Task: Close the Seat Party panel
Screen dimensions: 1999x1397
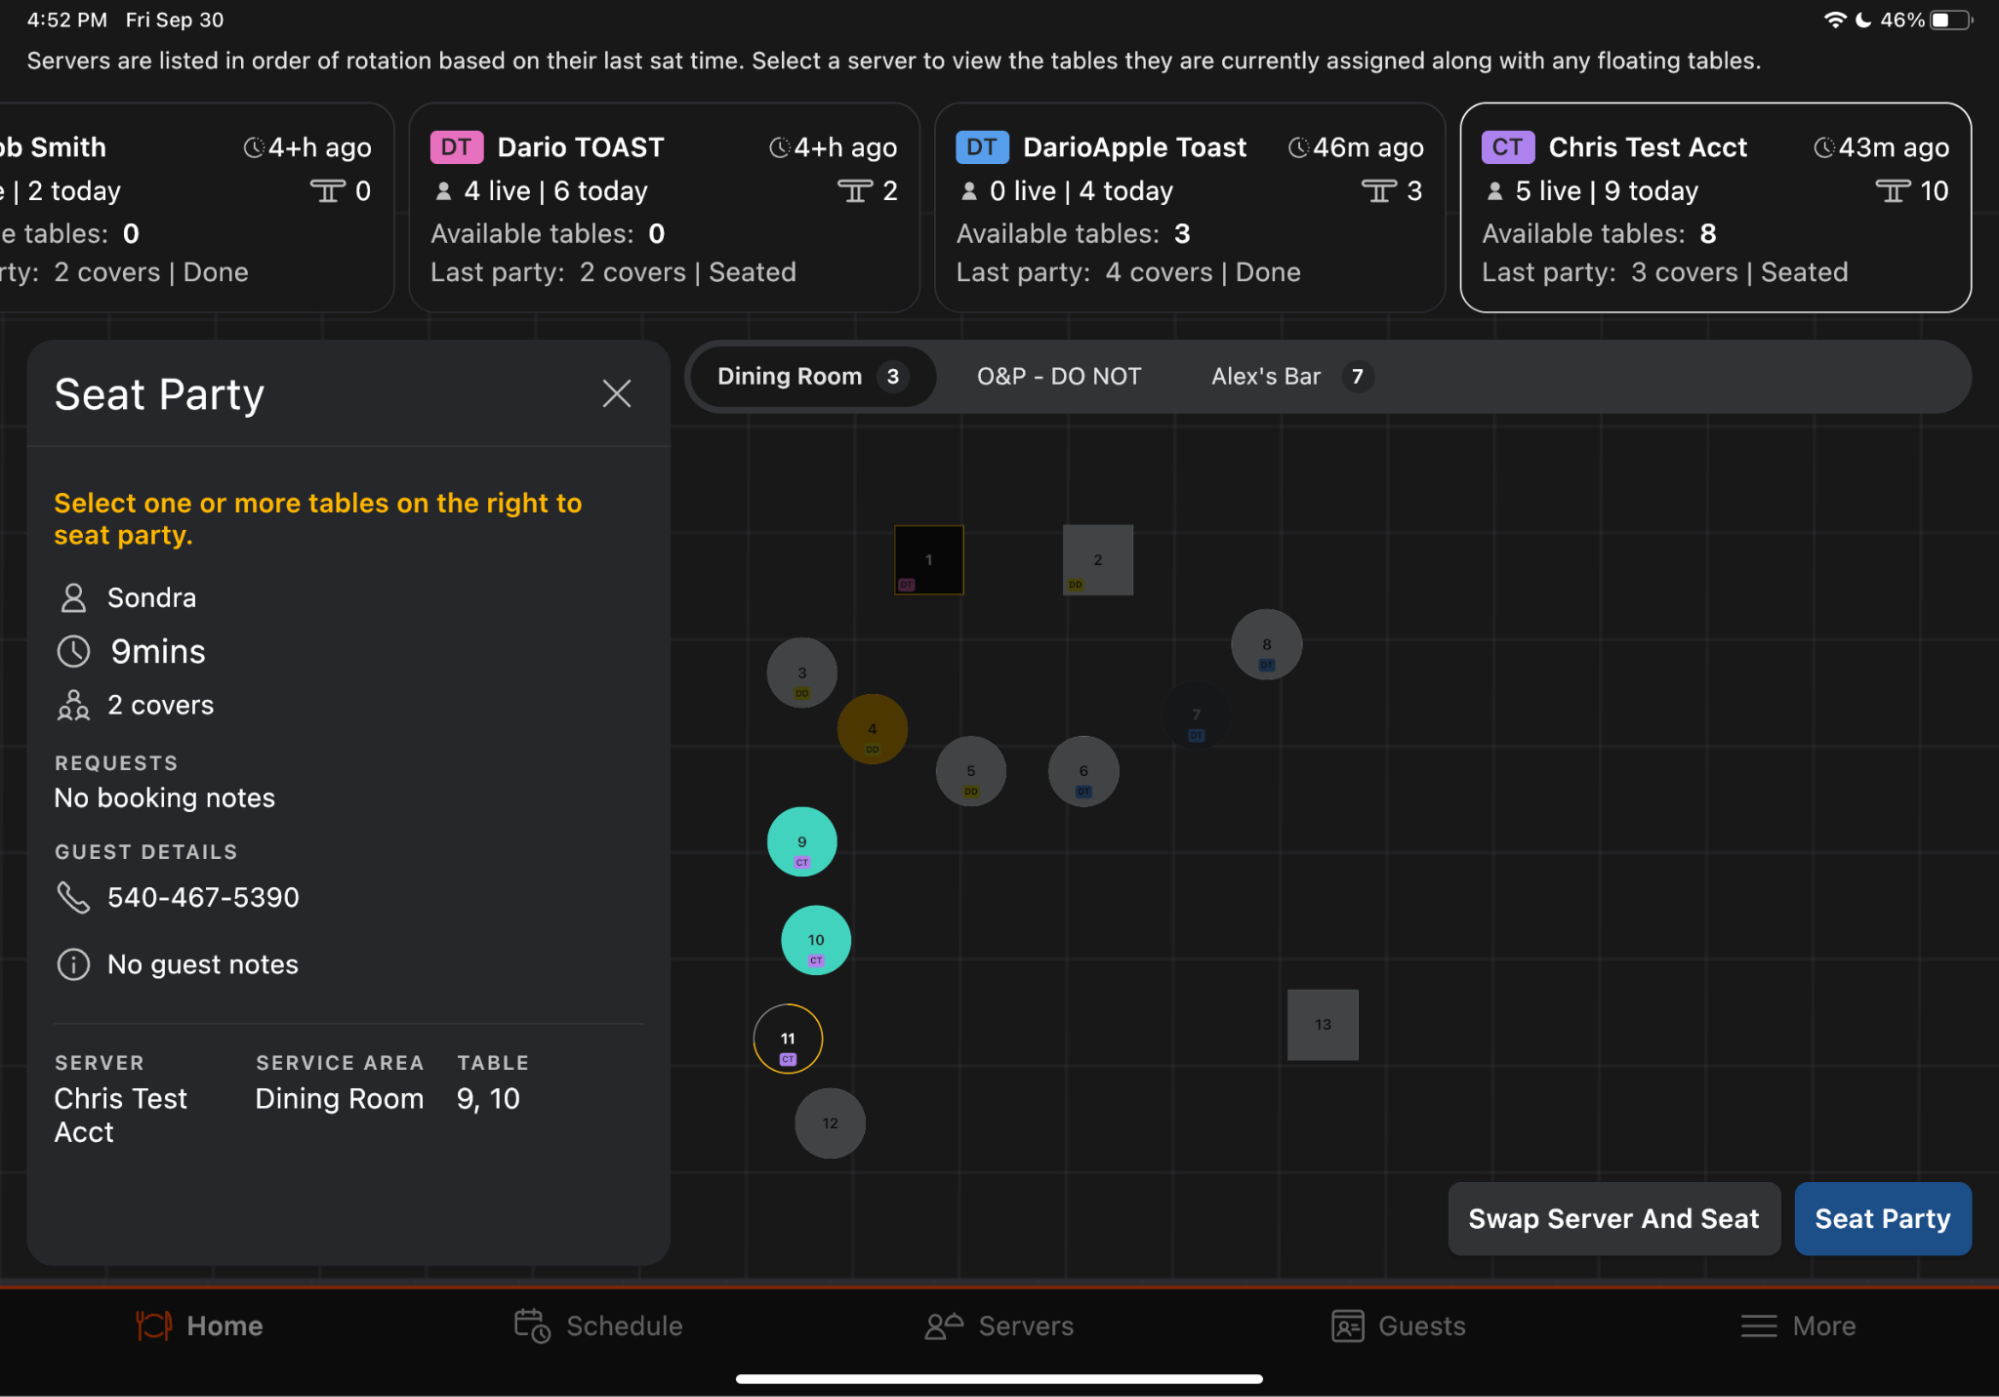Action: pos(616,394)
